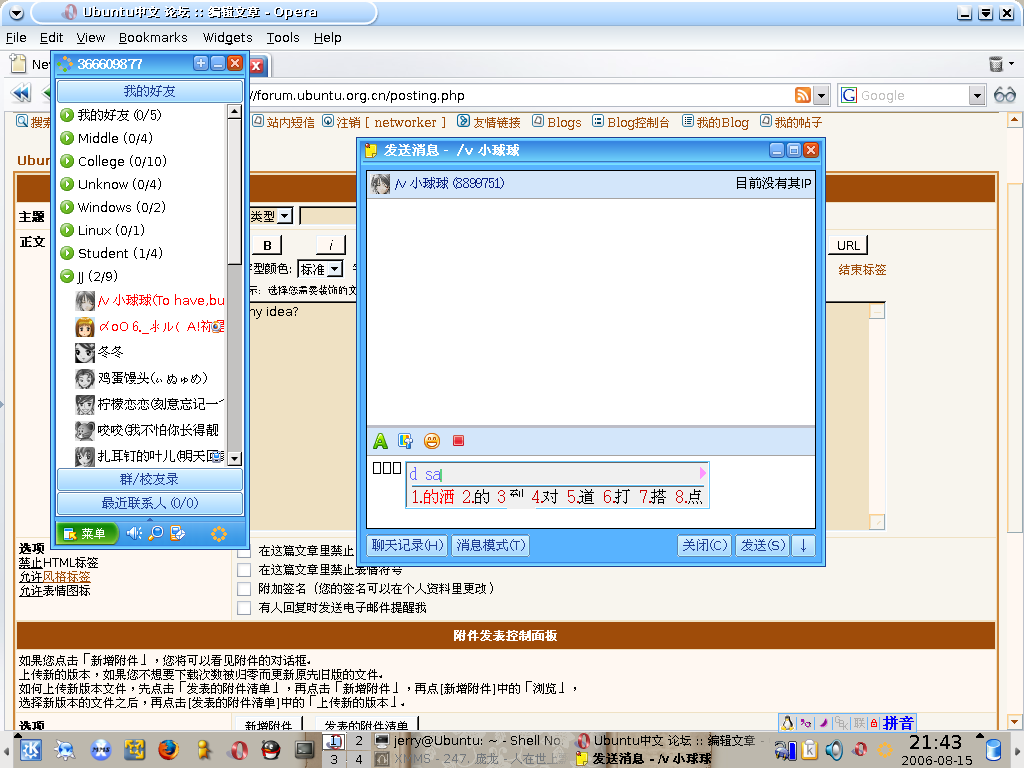The width and height of the screenshot is (1024, 768).
Task: Toggle sound speaker icon in QQ buddy window
Action: [x=134, y=534]
